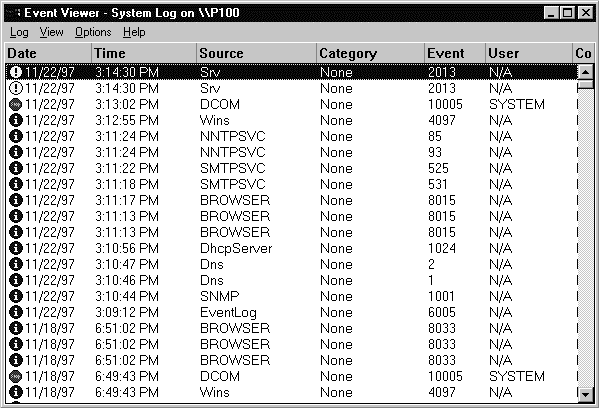Click scrollbar down arrow

[586, 394]
